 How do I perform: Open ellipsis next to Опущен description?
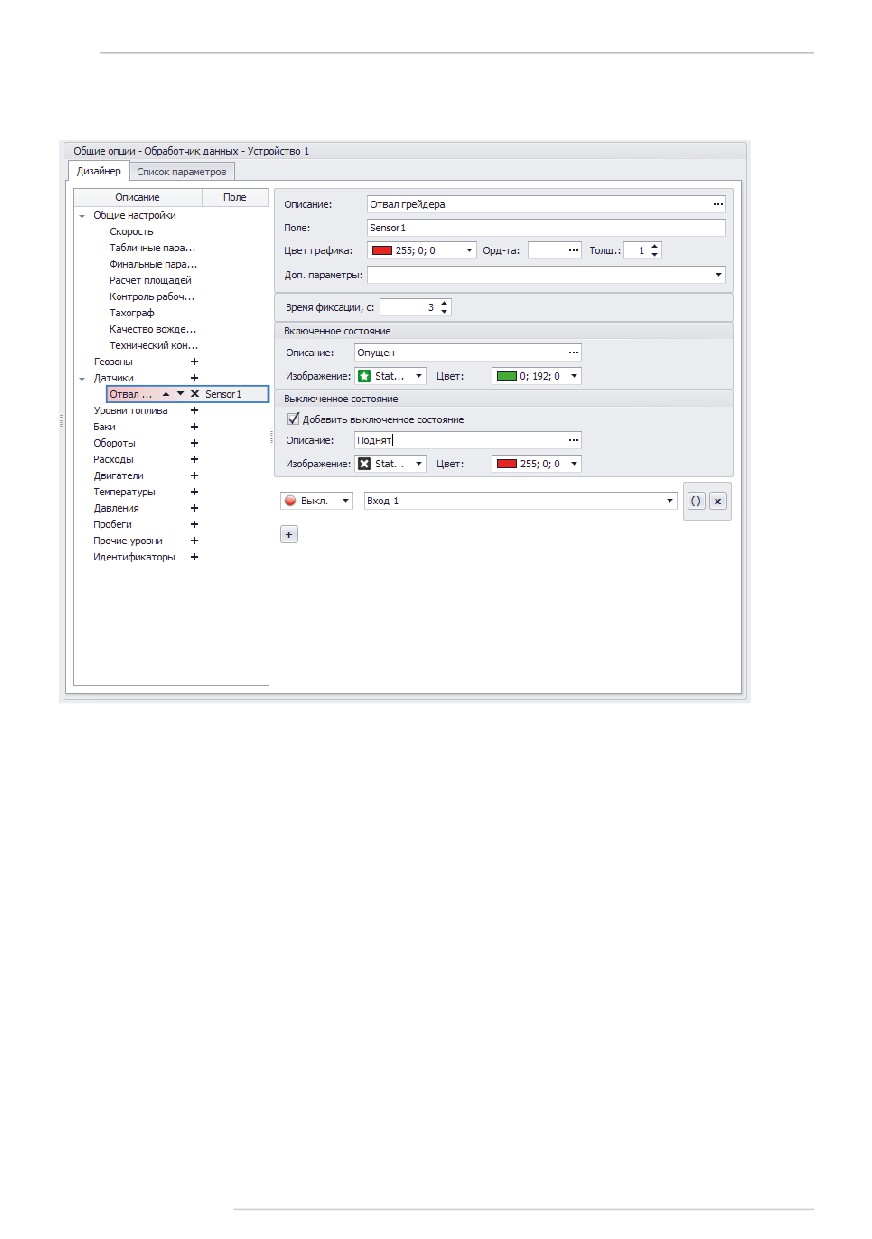[x=574, y=352]
